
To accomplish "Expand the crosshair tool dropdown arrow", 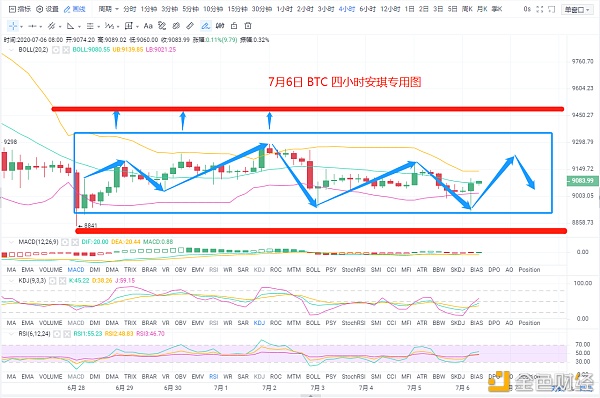I will (x=21, y=27).
